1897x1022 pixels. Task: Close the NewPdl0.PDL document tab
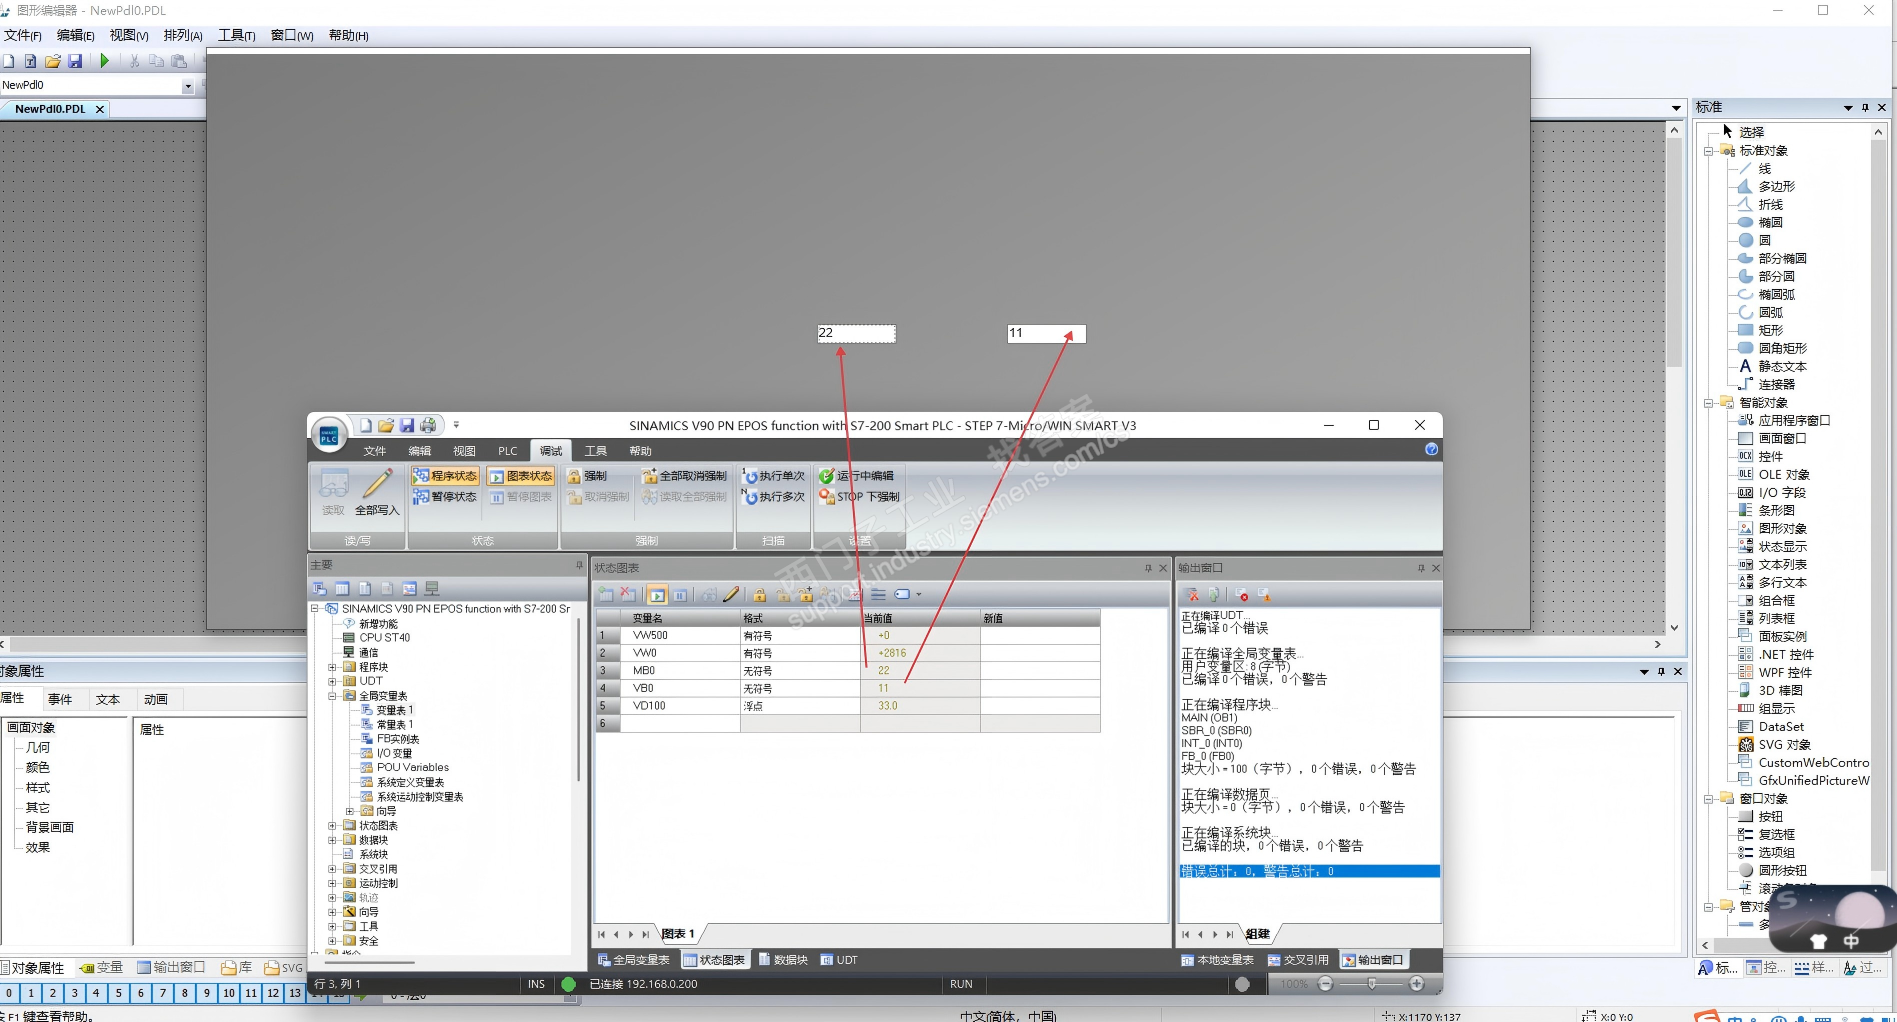100,109
